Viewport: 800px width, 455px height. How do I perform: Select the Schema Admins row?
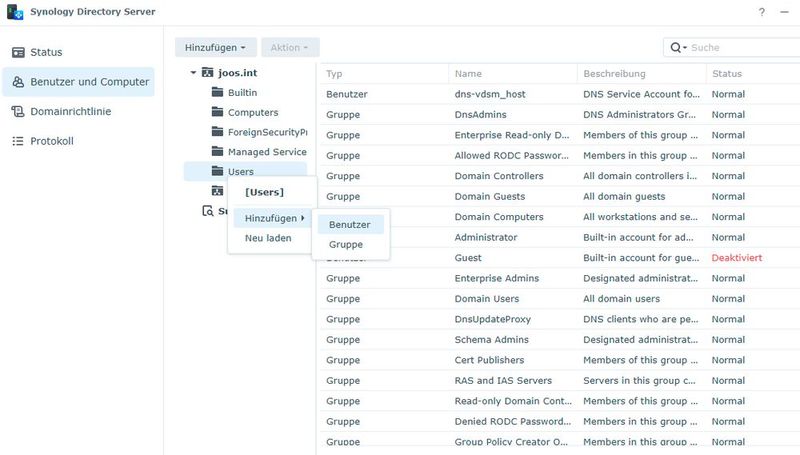tap(560, 340)
